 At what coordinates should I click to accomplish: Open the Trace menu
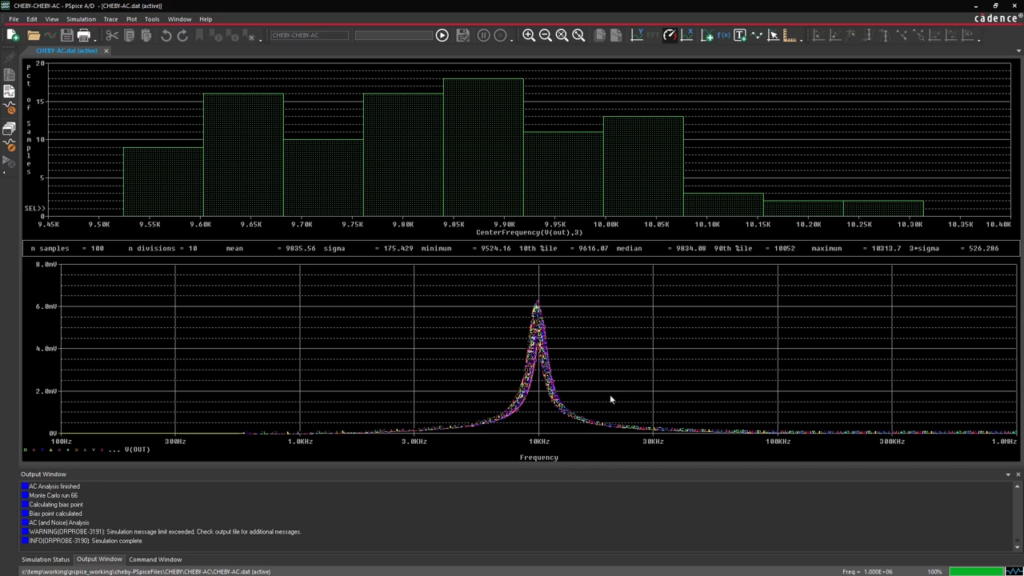110,19
